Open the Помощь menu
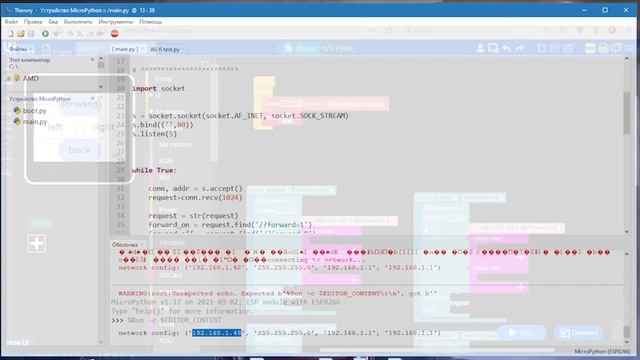 (x=151, y=22)
